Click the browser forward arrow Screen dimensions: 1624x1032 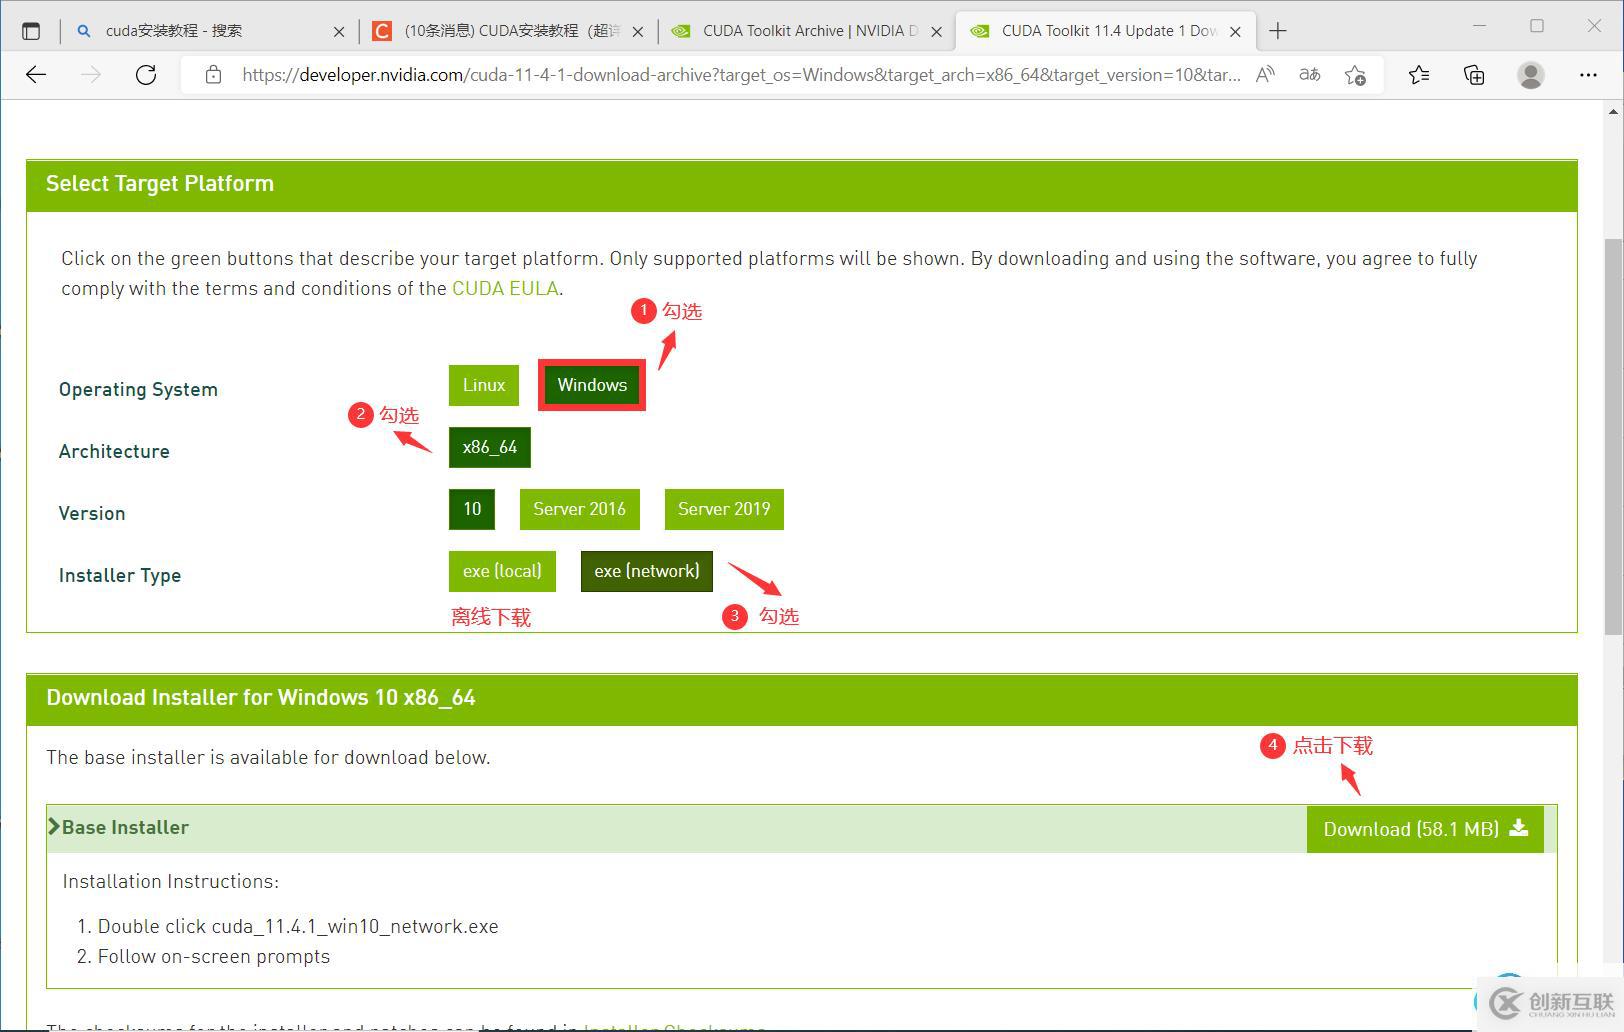pyautogui.click(x=91, y=75)
